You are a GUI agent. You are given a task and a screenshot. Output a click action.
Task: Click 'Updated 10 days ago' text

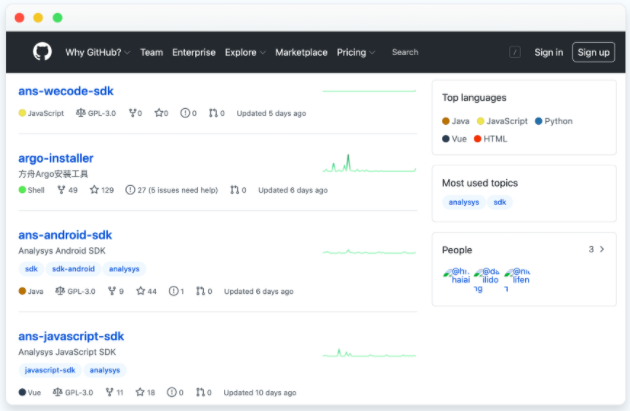pyautogui.click(x=260, y=393)
